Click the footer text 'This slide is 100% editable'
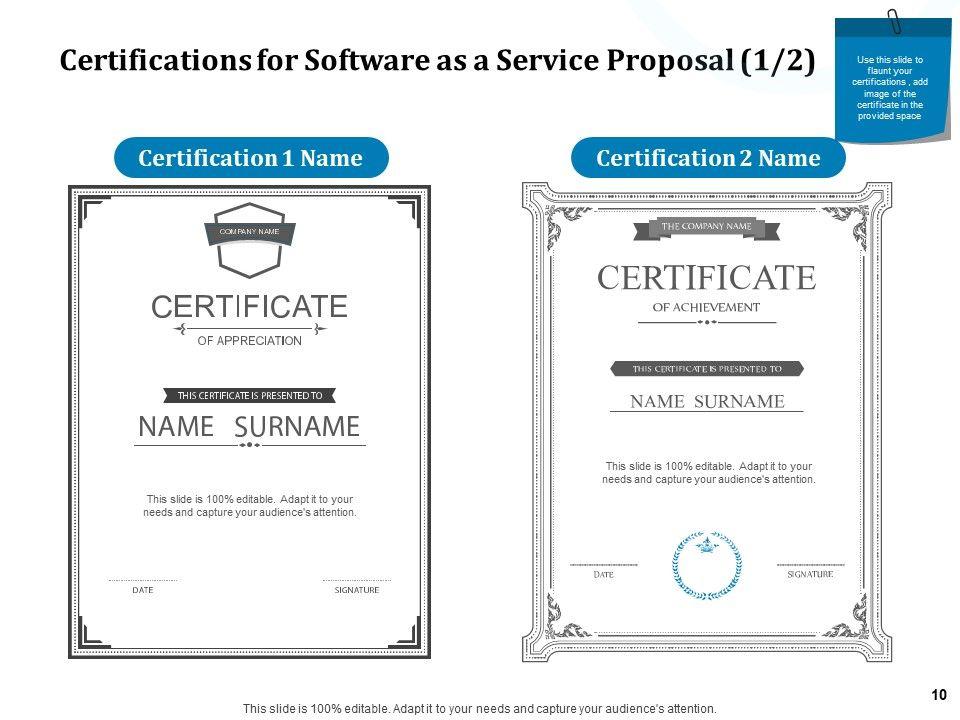The height and width of the screenshot is (720, 960). pyautogui.click(x=479, y=709)
